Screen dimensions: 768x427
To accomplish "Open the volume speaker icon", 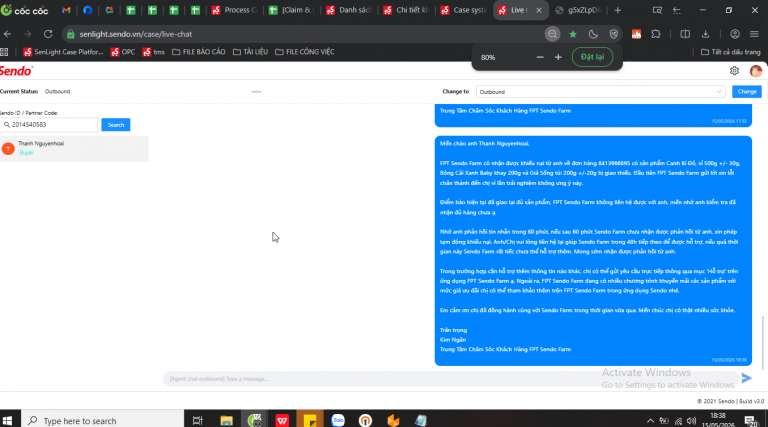I will [692, 421].
